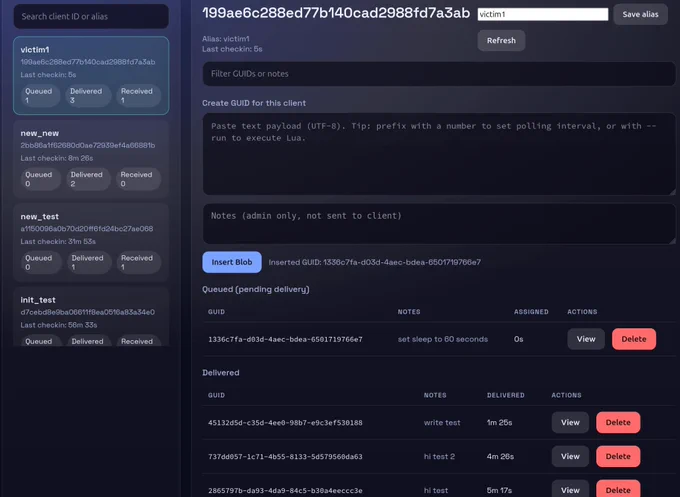Click the Received badge on new_test
680x497 pixels.
[x=139, y=262]
